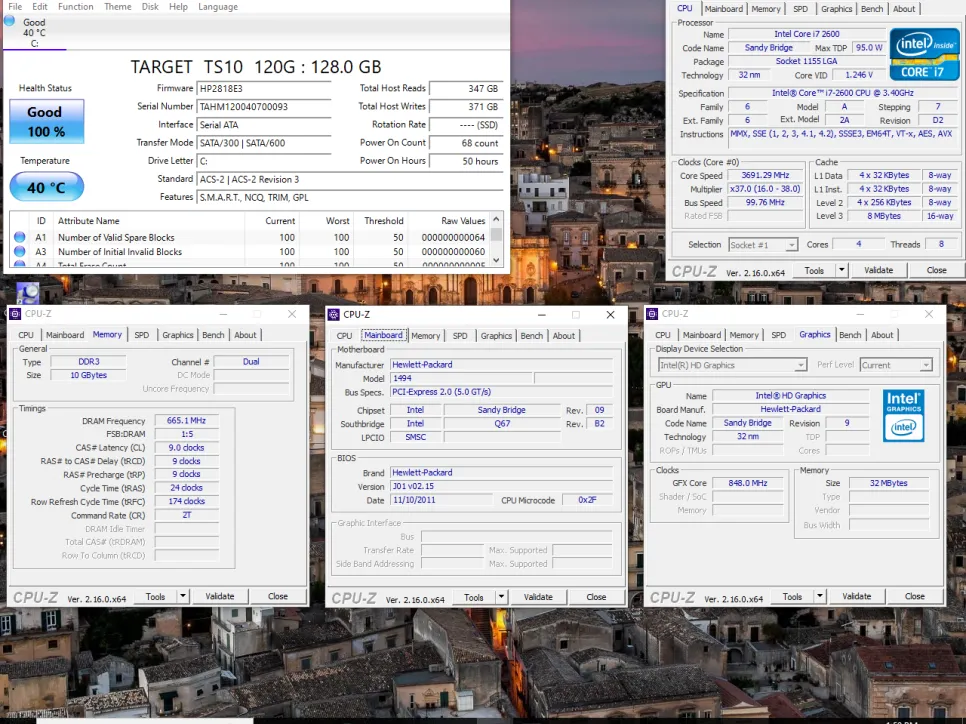Image resolution: width=966 pixels, height=724 pixels.
Task: Click the Features field S.M.A.R.T., NCQ, TRIM, GPL
Action: point(350,198)
